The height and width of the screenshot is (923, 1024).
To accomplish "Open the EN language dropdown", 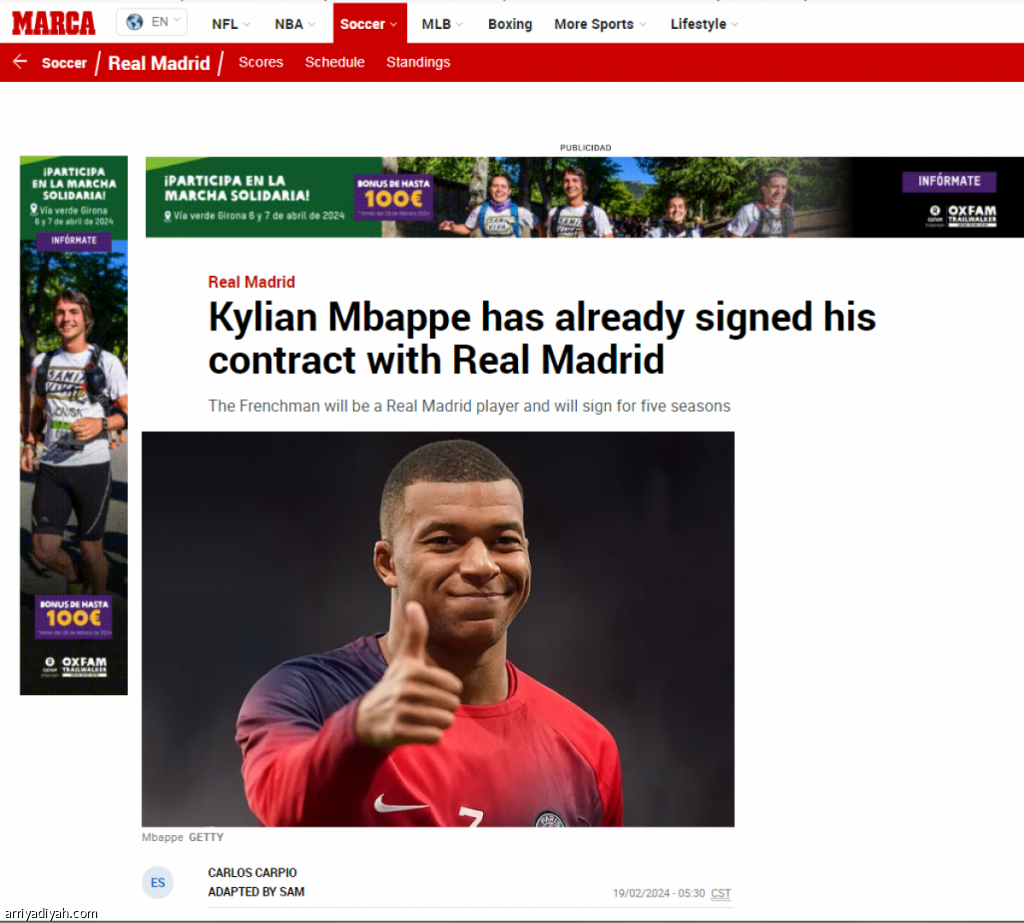I will 152,22.
